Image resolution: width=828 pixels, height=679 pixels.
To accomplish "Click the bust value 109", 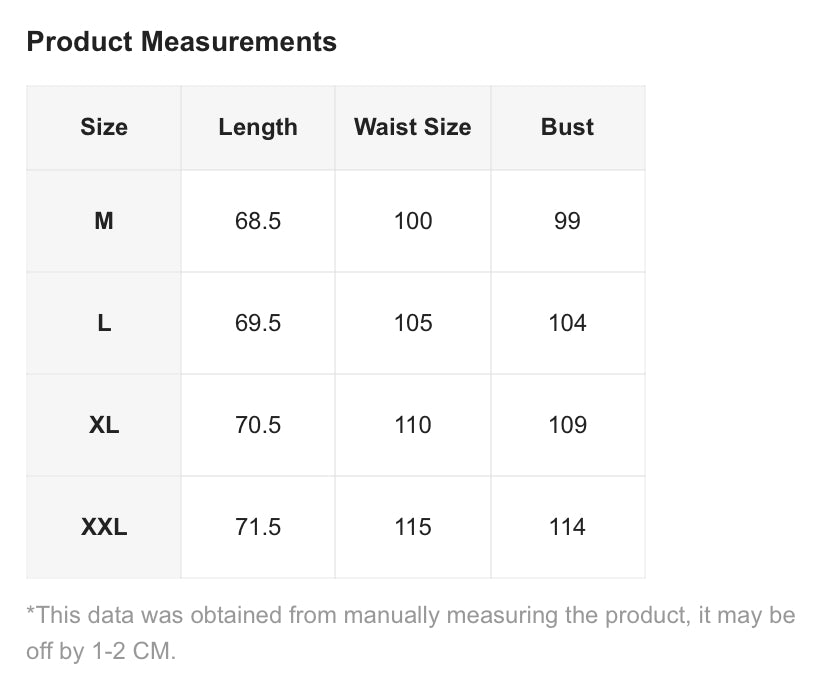I will tap(568, 425).
